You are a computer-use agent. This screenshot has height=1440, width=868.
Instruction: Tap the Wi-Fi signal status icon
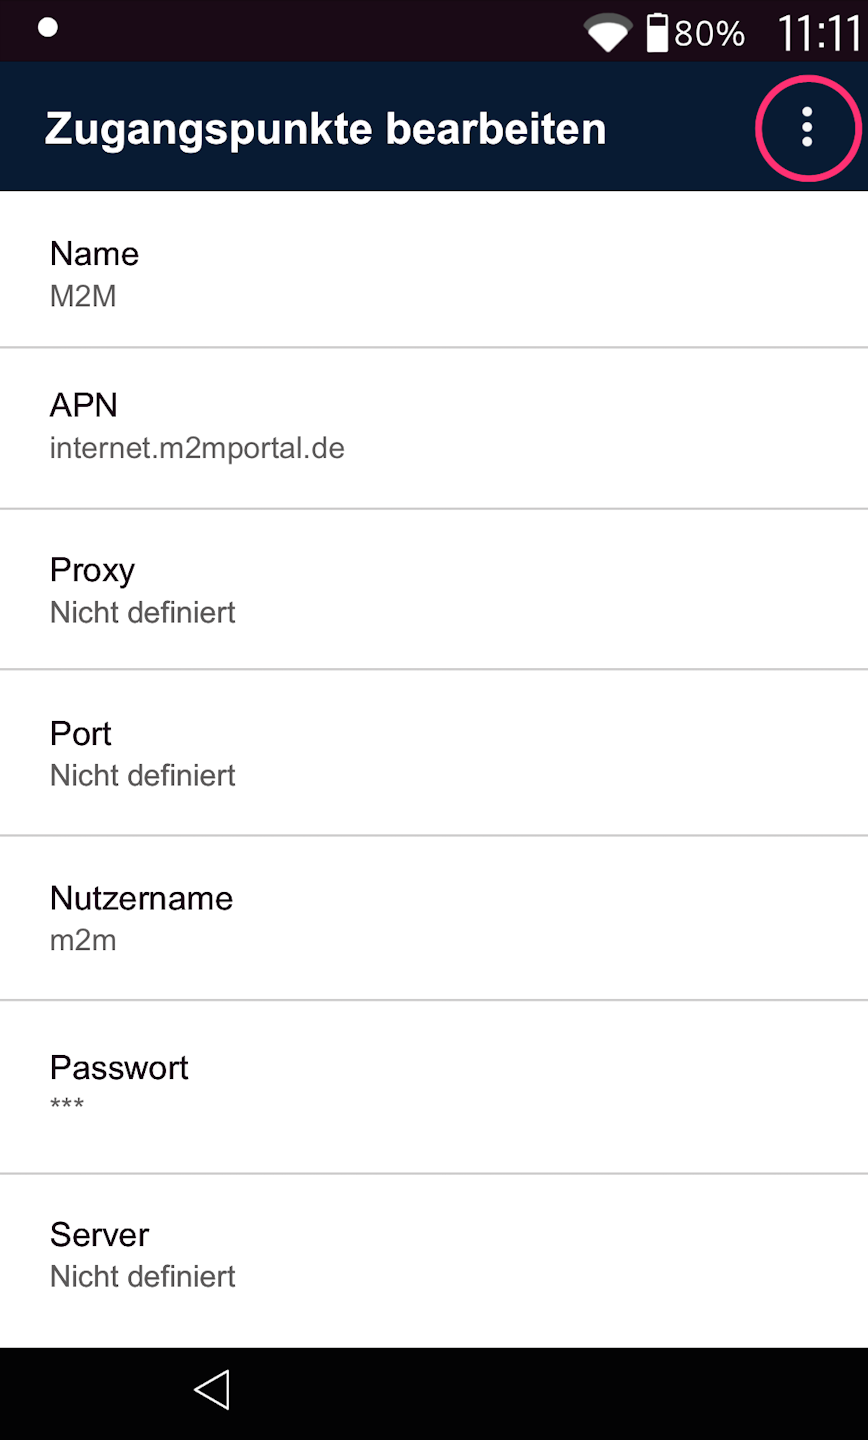coord(607,33)
